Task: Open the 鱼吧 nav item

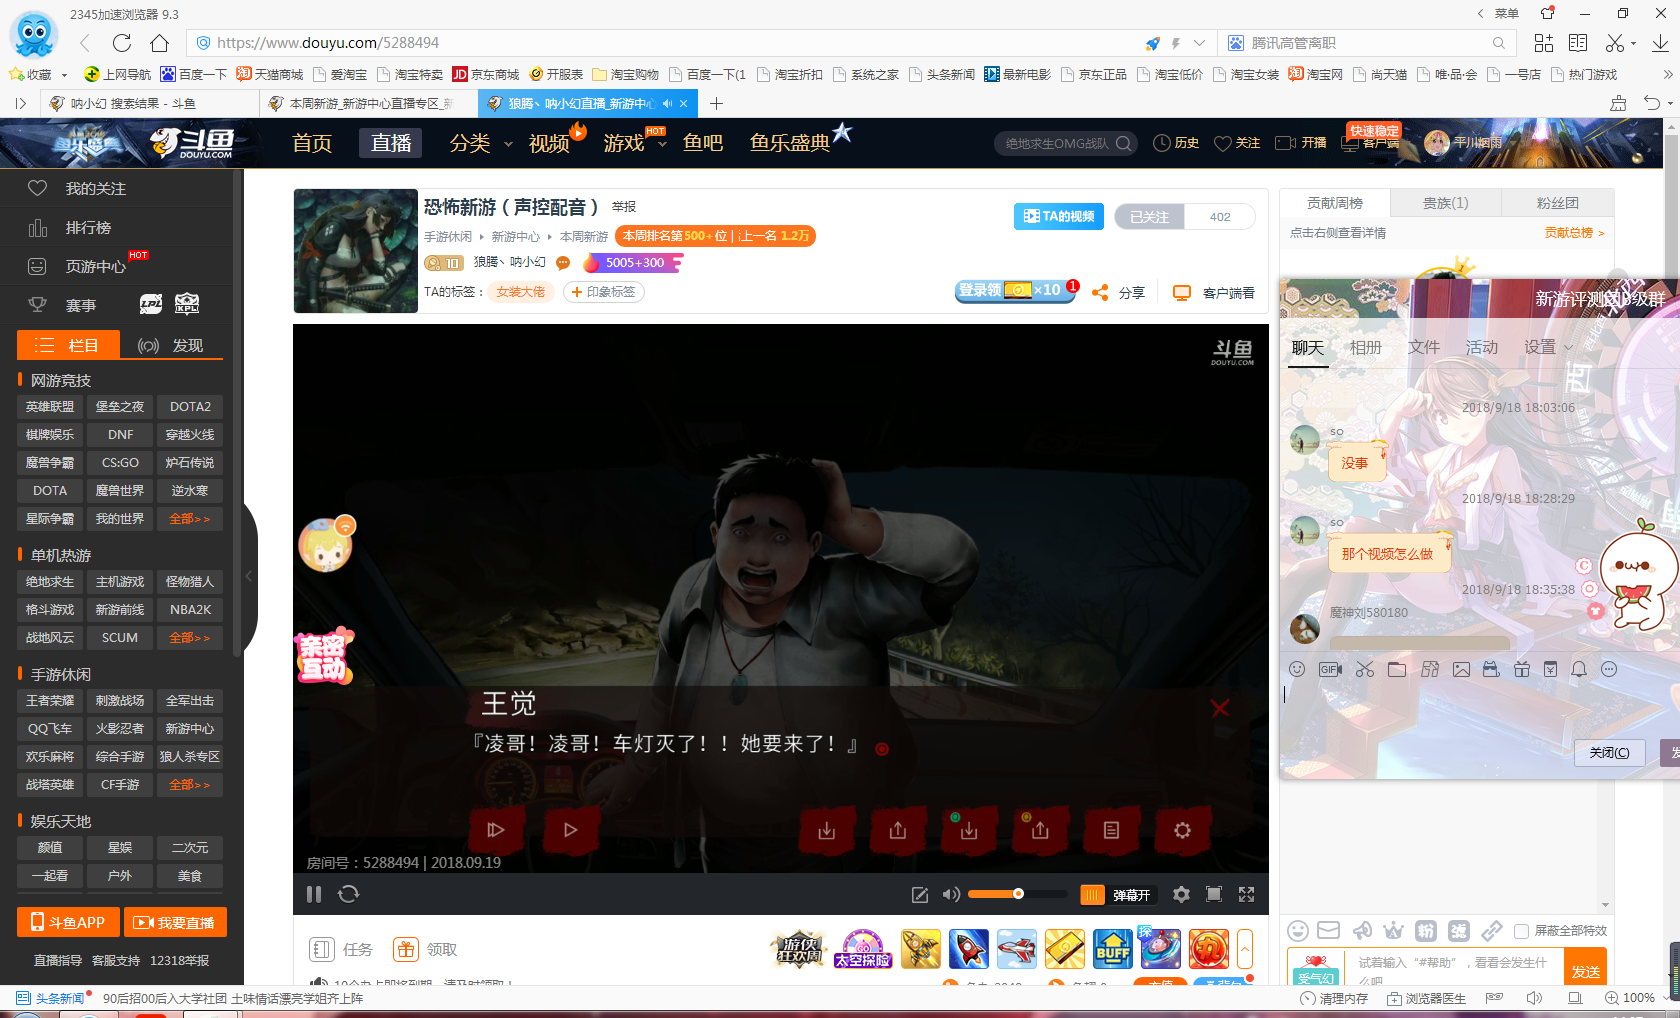Action: 702,143
